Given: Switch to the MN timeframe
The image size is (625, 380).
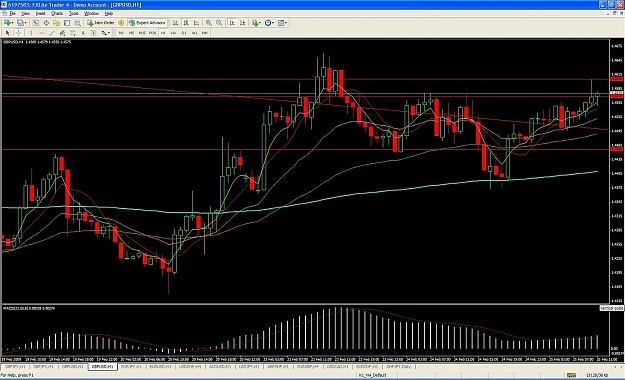Looking at the screenshot, I should click(x=204, y=33).
